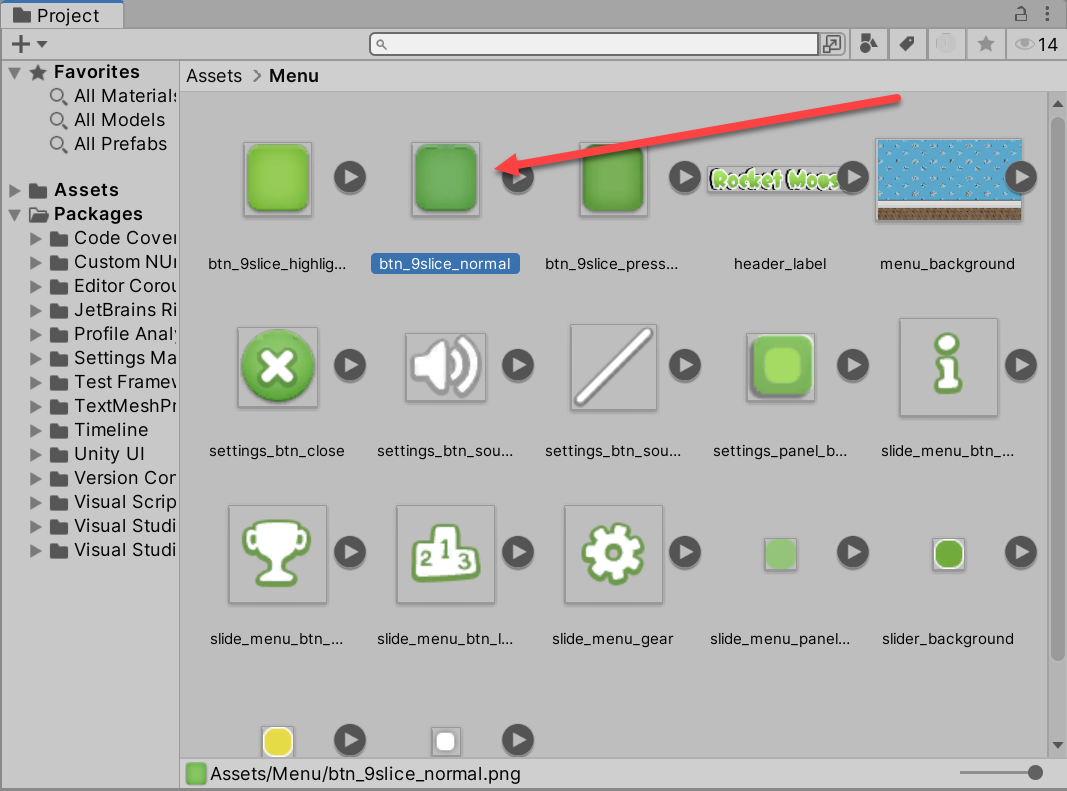Select the settings_panel_b... asset thumbnail
Screen dimensions: 1067x791
pyautogui.click(x=781, y=367)
